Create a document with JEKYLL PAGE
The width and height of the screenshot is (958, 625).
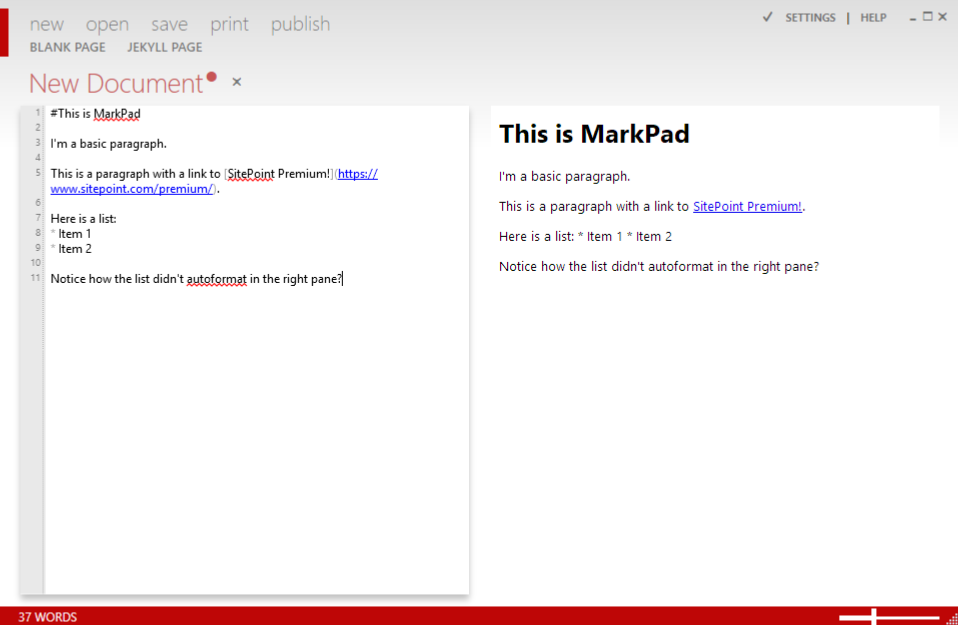(164, 47)
